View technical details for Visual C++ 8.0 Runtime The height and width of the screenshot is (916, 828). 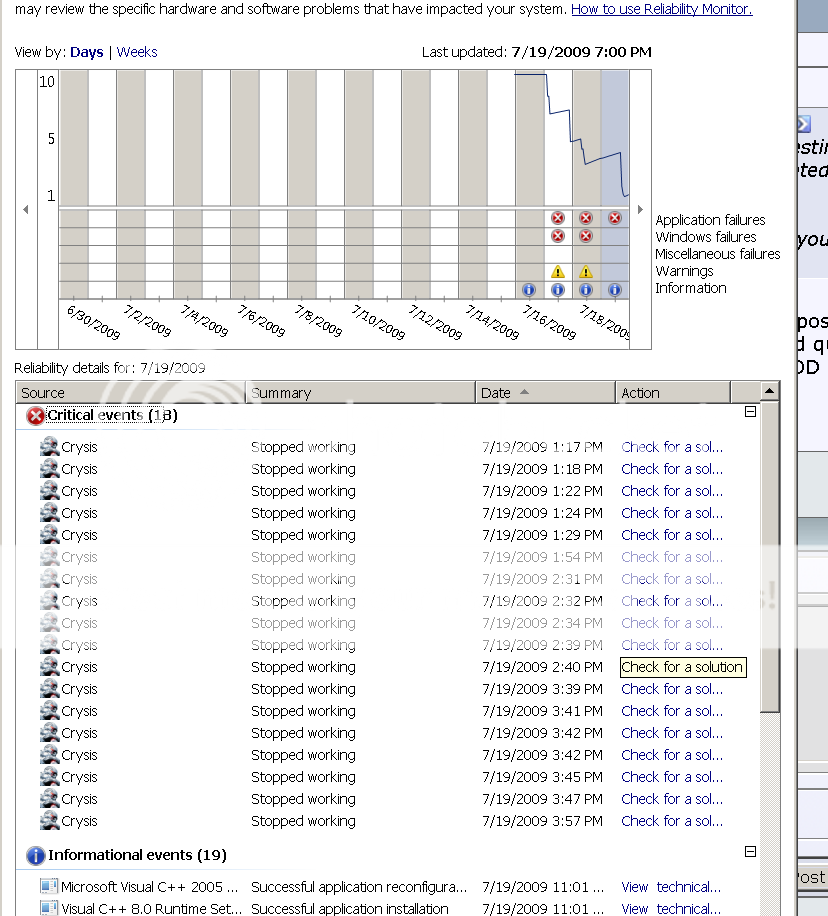click(x=671, y=909)
